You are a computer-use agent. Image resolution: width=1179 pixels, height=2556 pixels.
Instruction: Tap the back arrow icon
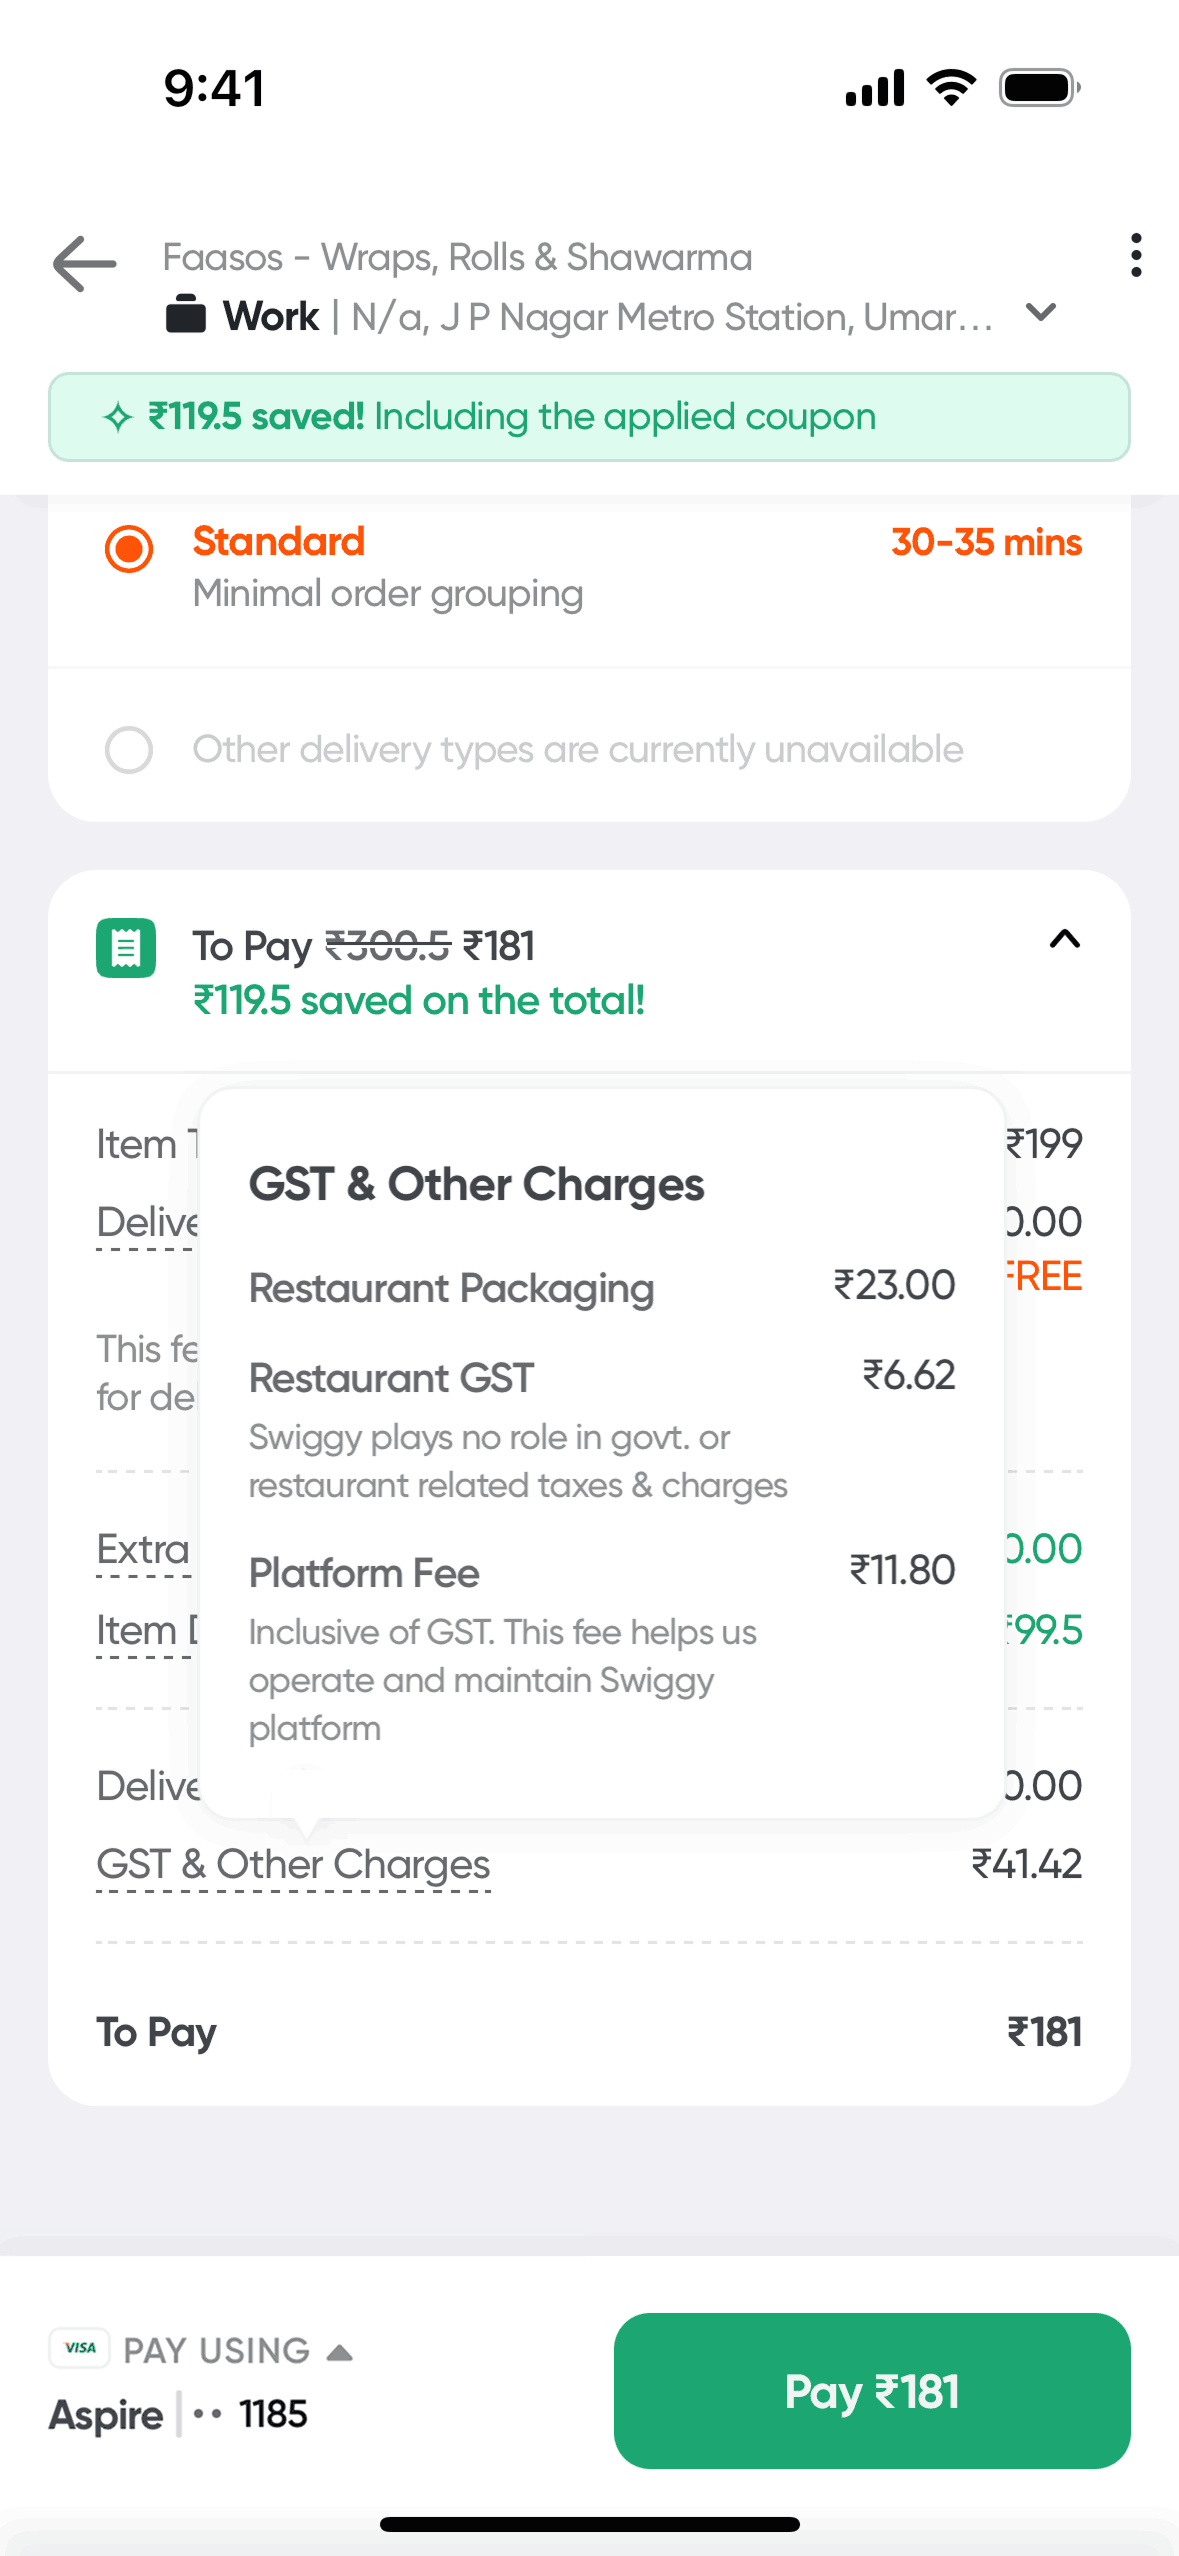click(85, 264)
